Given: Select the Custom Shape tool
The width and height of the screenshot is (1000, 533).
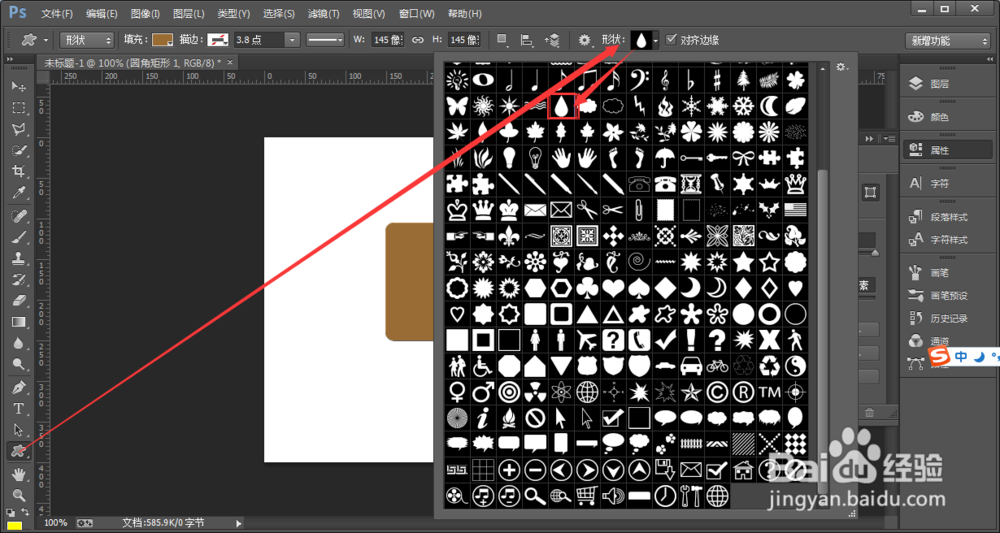Looking at the screenshot, I should click(x=17, y=451).
